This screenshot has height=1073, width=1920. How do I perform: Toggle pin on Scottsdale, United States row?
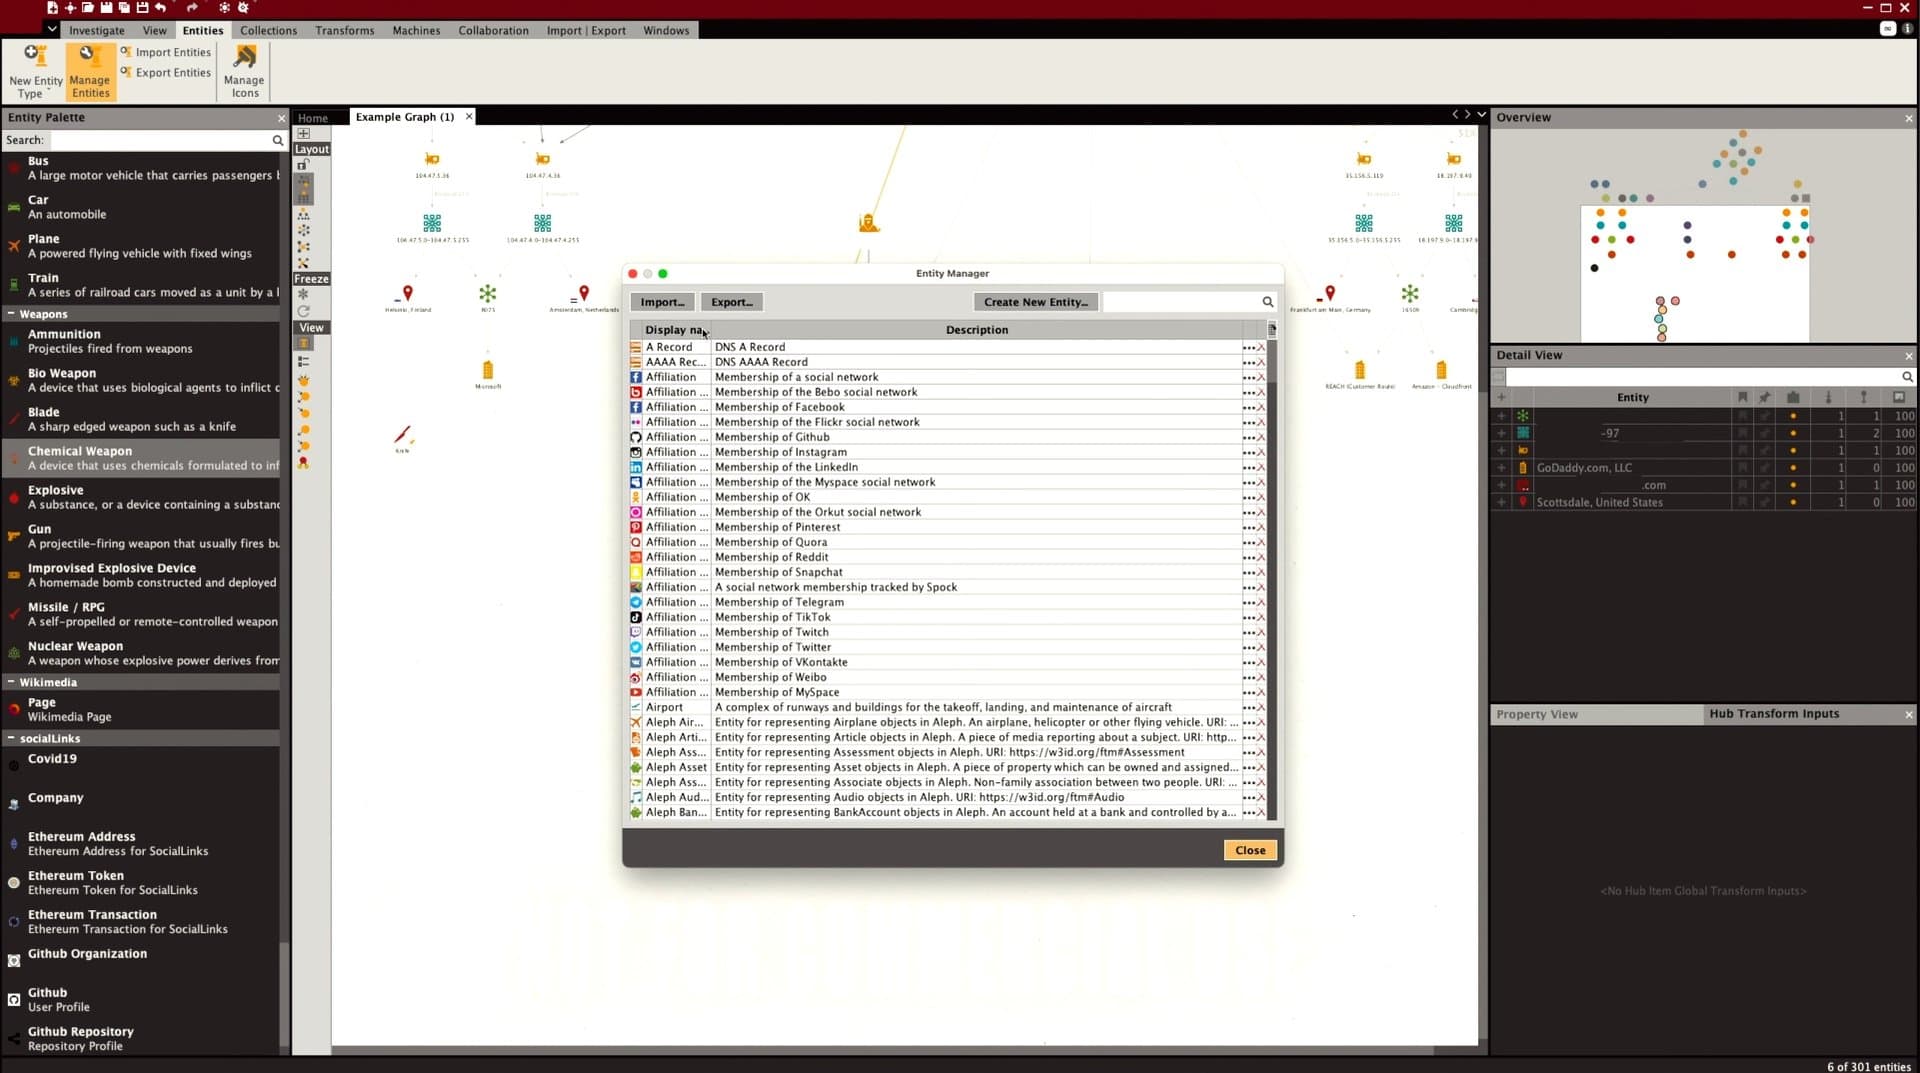1765,502
